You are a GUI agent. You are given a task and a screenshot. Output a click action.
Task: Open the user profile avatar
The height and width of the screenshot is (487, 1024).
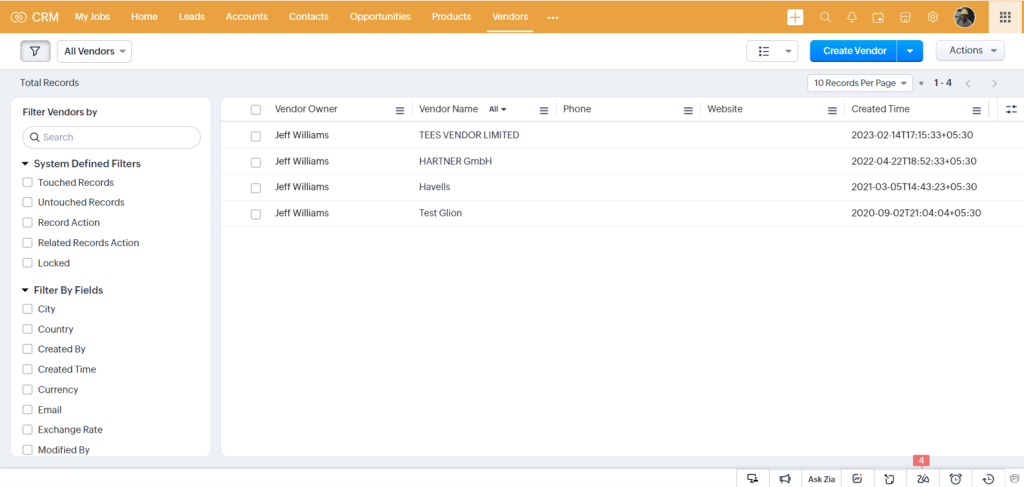[x=964, y=17]
